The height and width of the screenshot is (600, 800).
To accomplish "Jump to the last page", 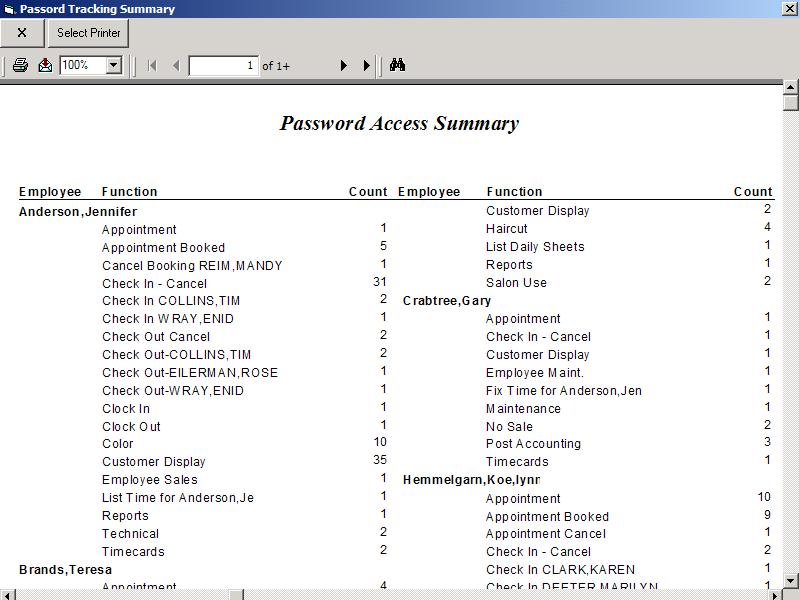I will point(366,65).
